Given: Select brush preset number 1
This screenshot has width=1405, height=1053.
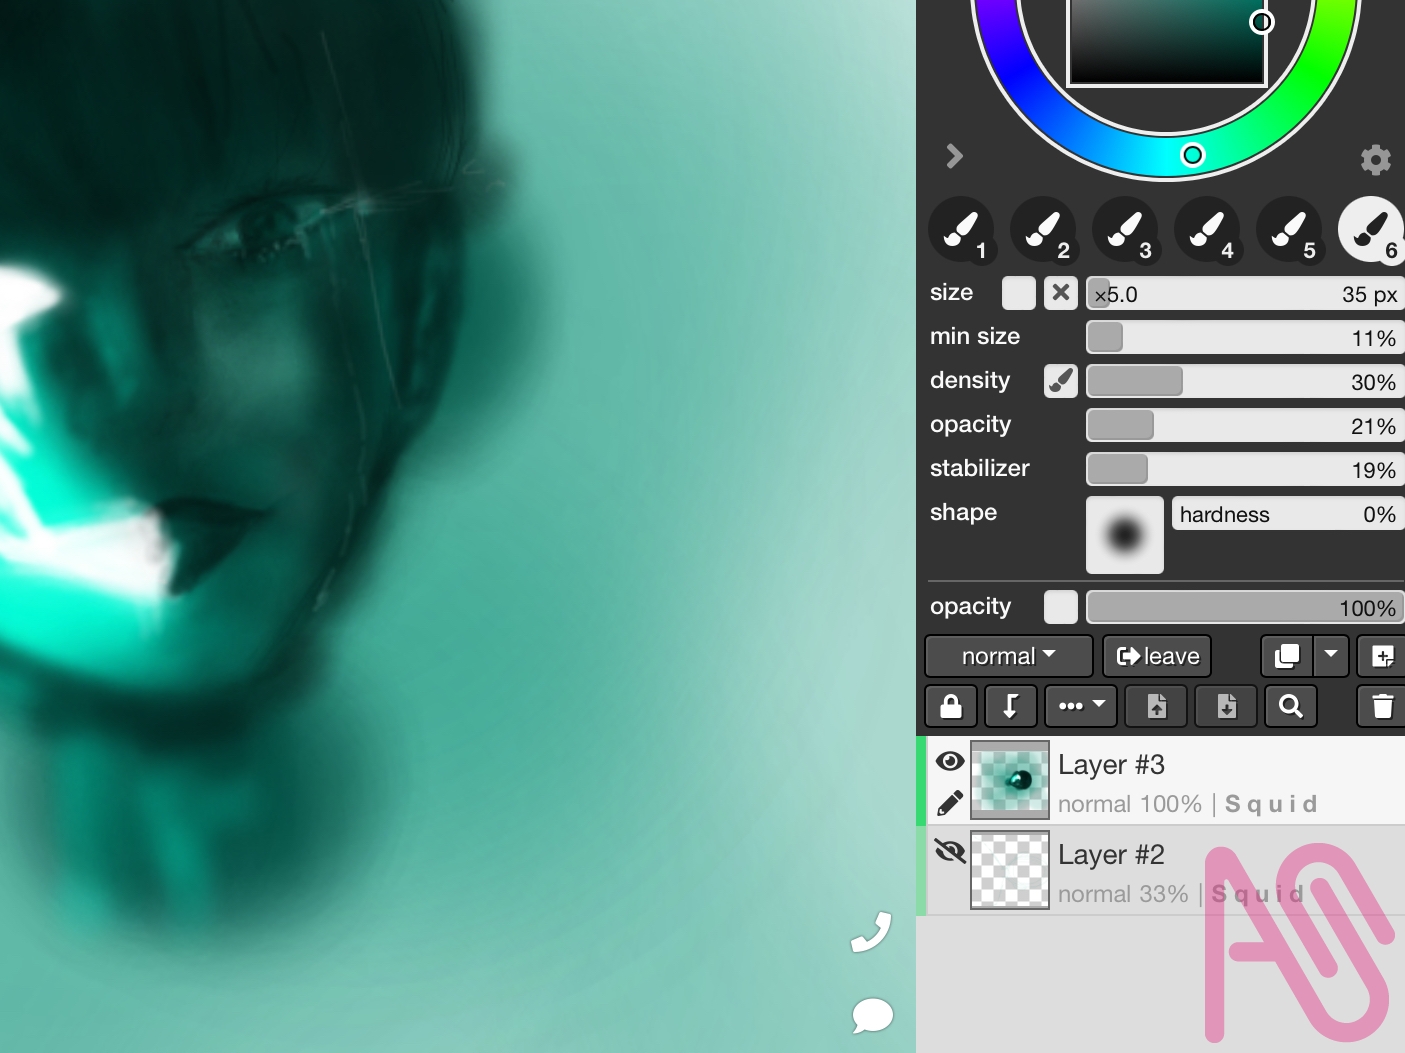Looking at the screenshot, I should (x=961, y=230).
